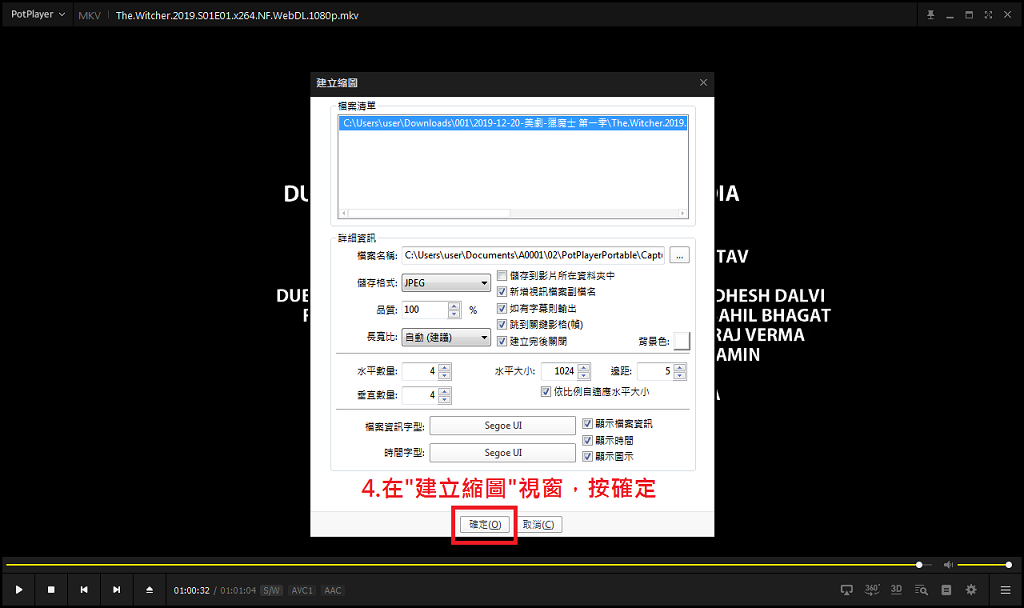Select the Witcher file in 檔案清單
The height and width of the screenshot is (608, 1024).
[513, 123]
